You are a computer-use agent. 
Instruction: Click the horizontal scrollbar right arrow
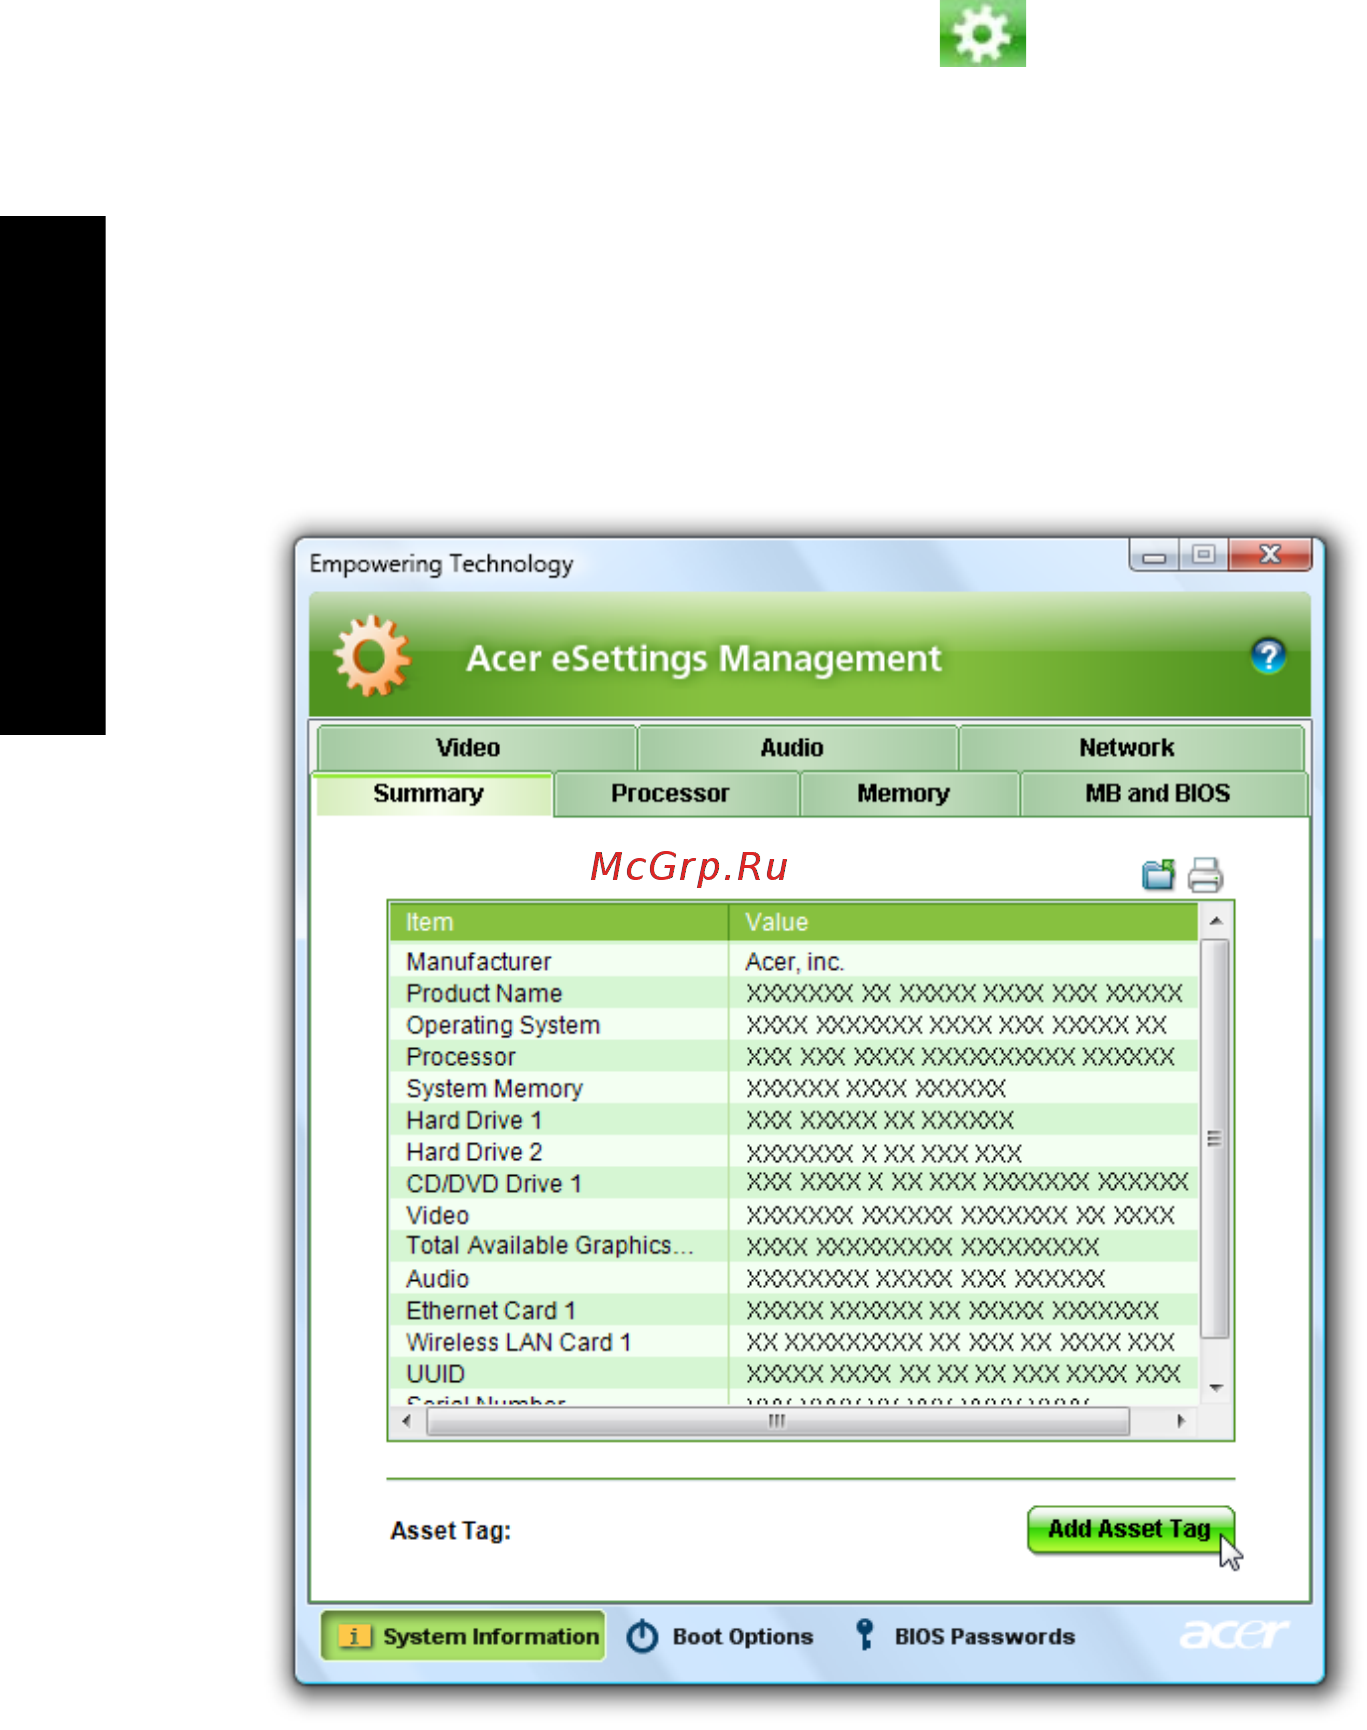click(x=1181, y=1421)
